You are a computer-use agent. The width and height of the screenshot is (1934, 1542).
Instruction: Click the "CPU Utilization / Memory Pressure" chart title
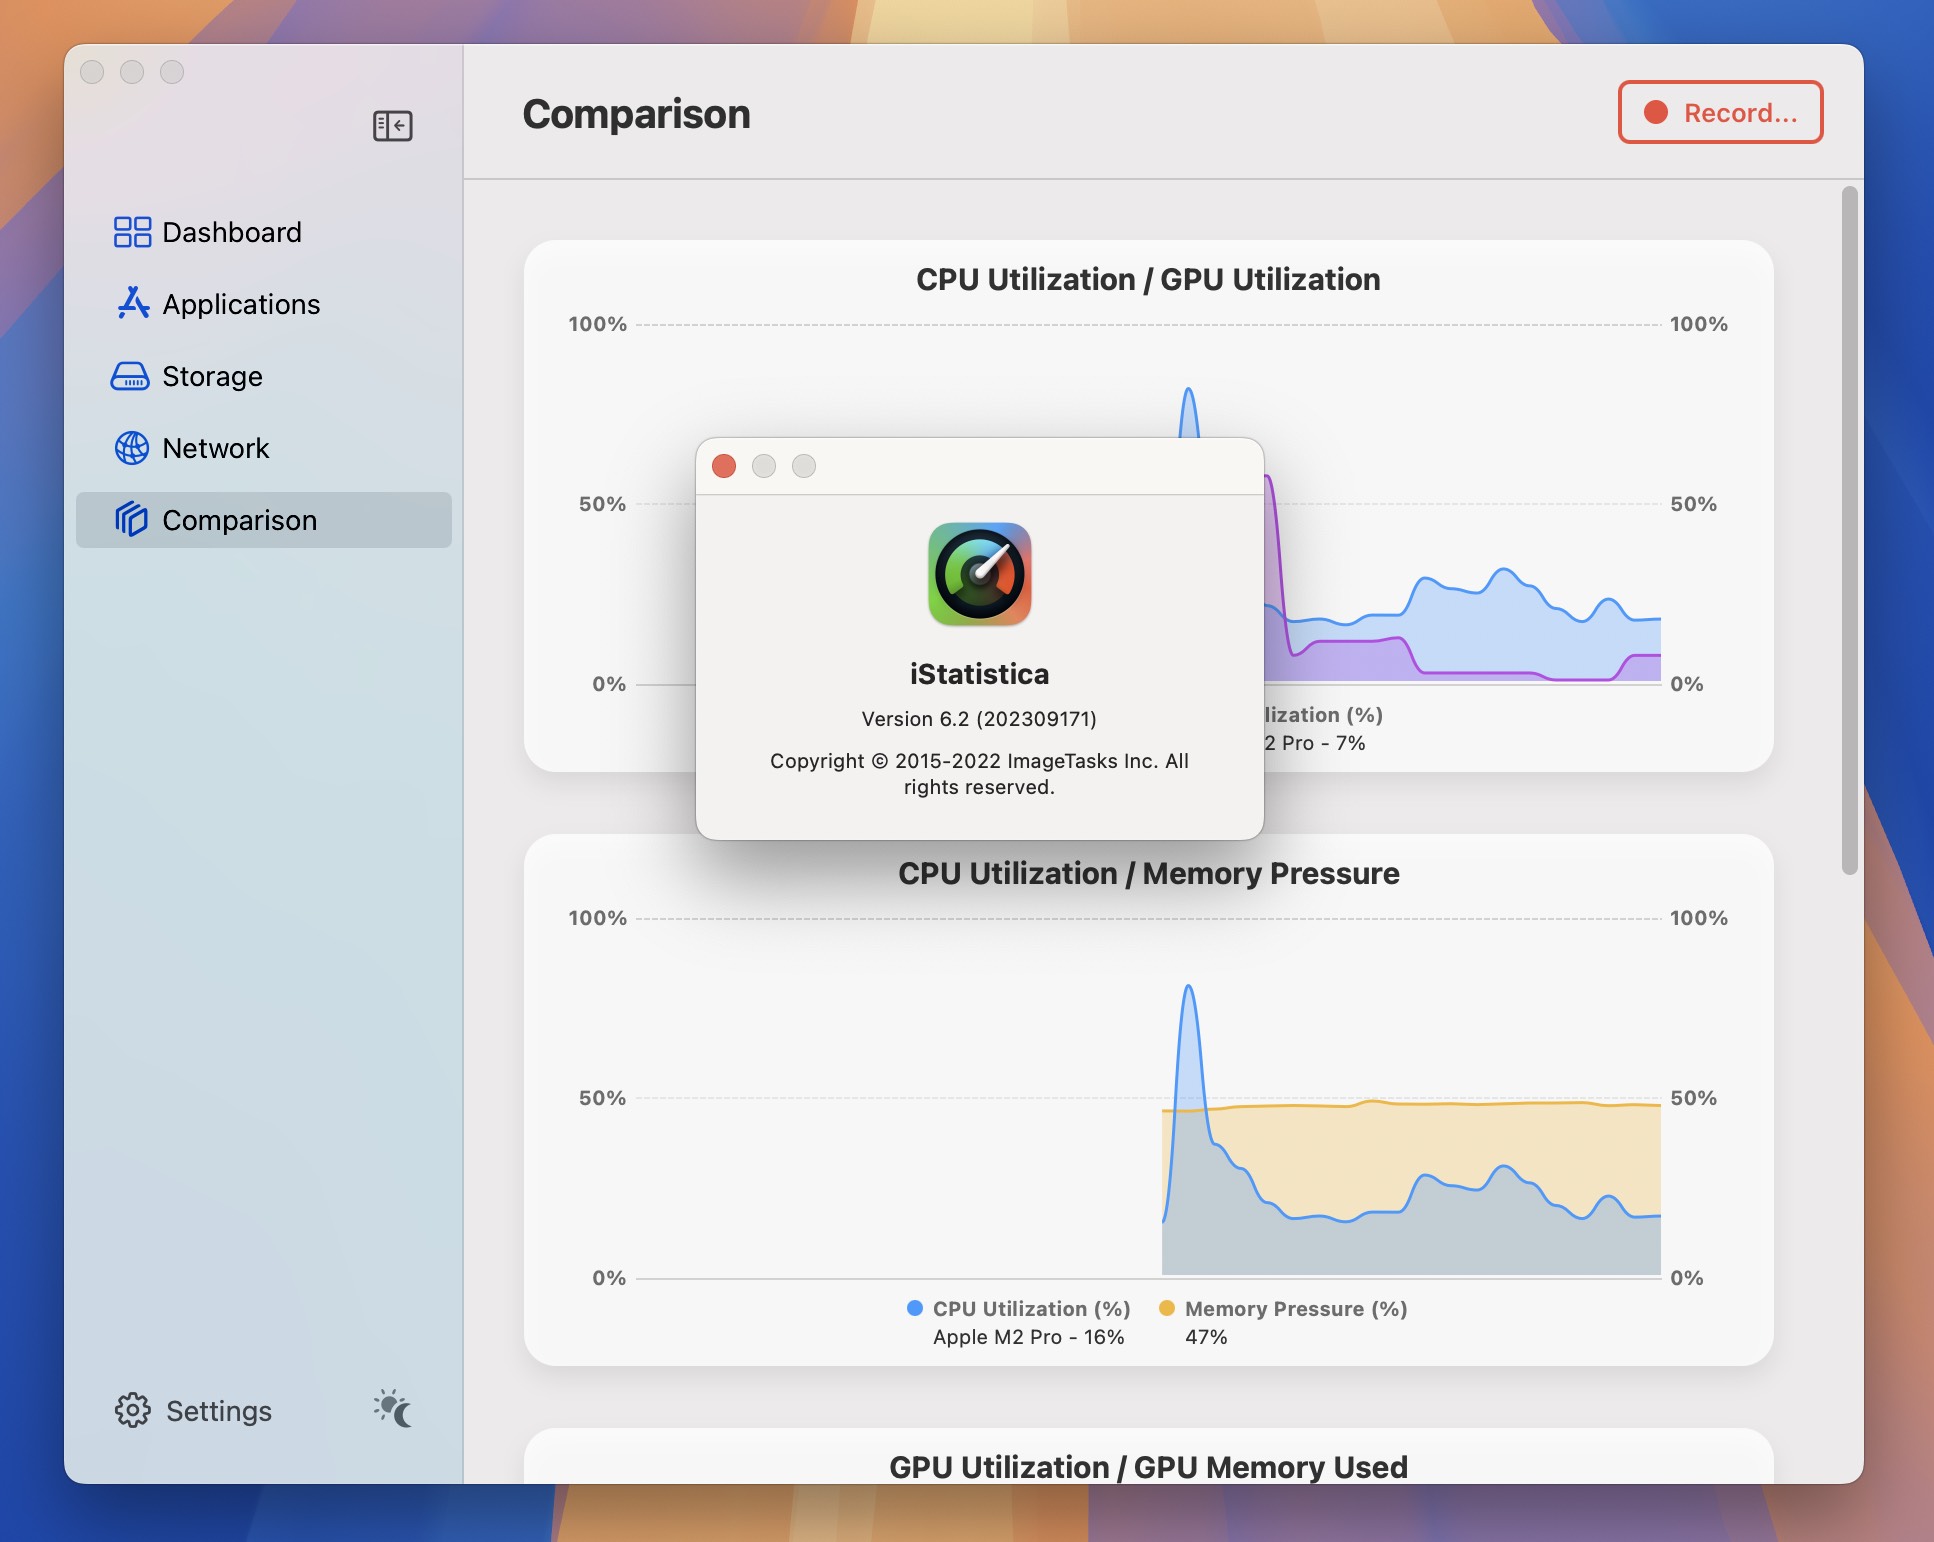[x=1148, y=873]
